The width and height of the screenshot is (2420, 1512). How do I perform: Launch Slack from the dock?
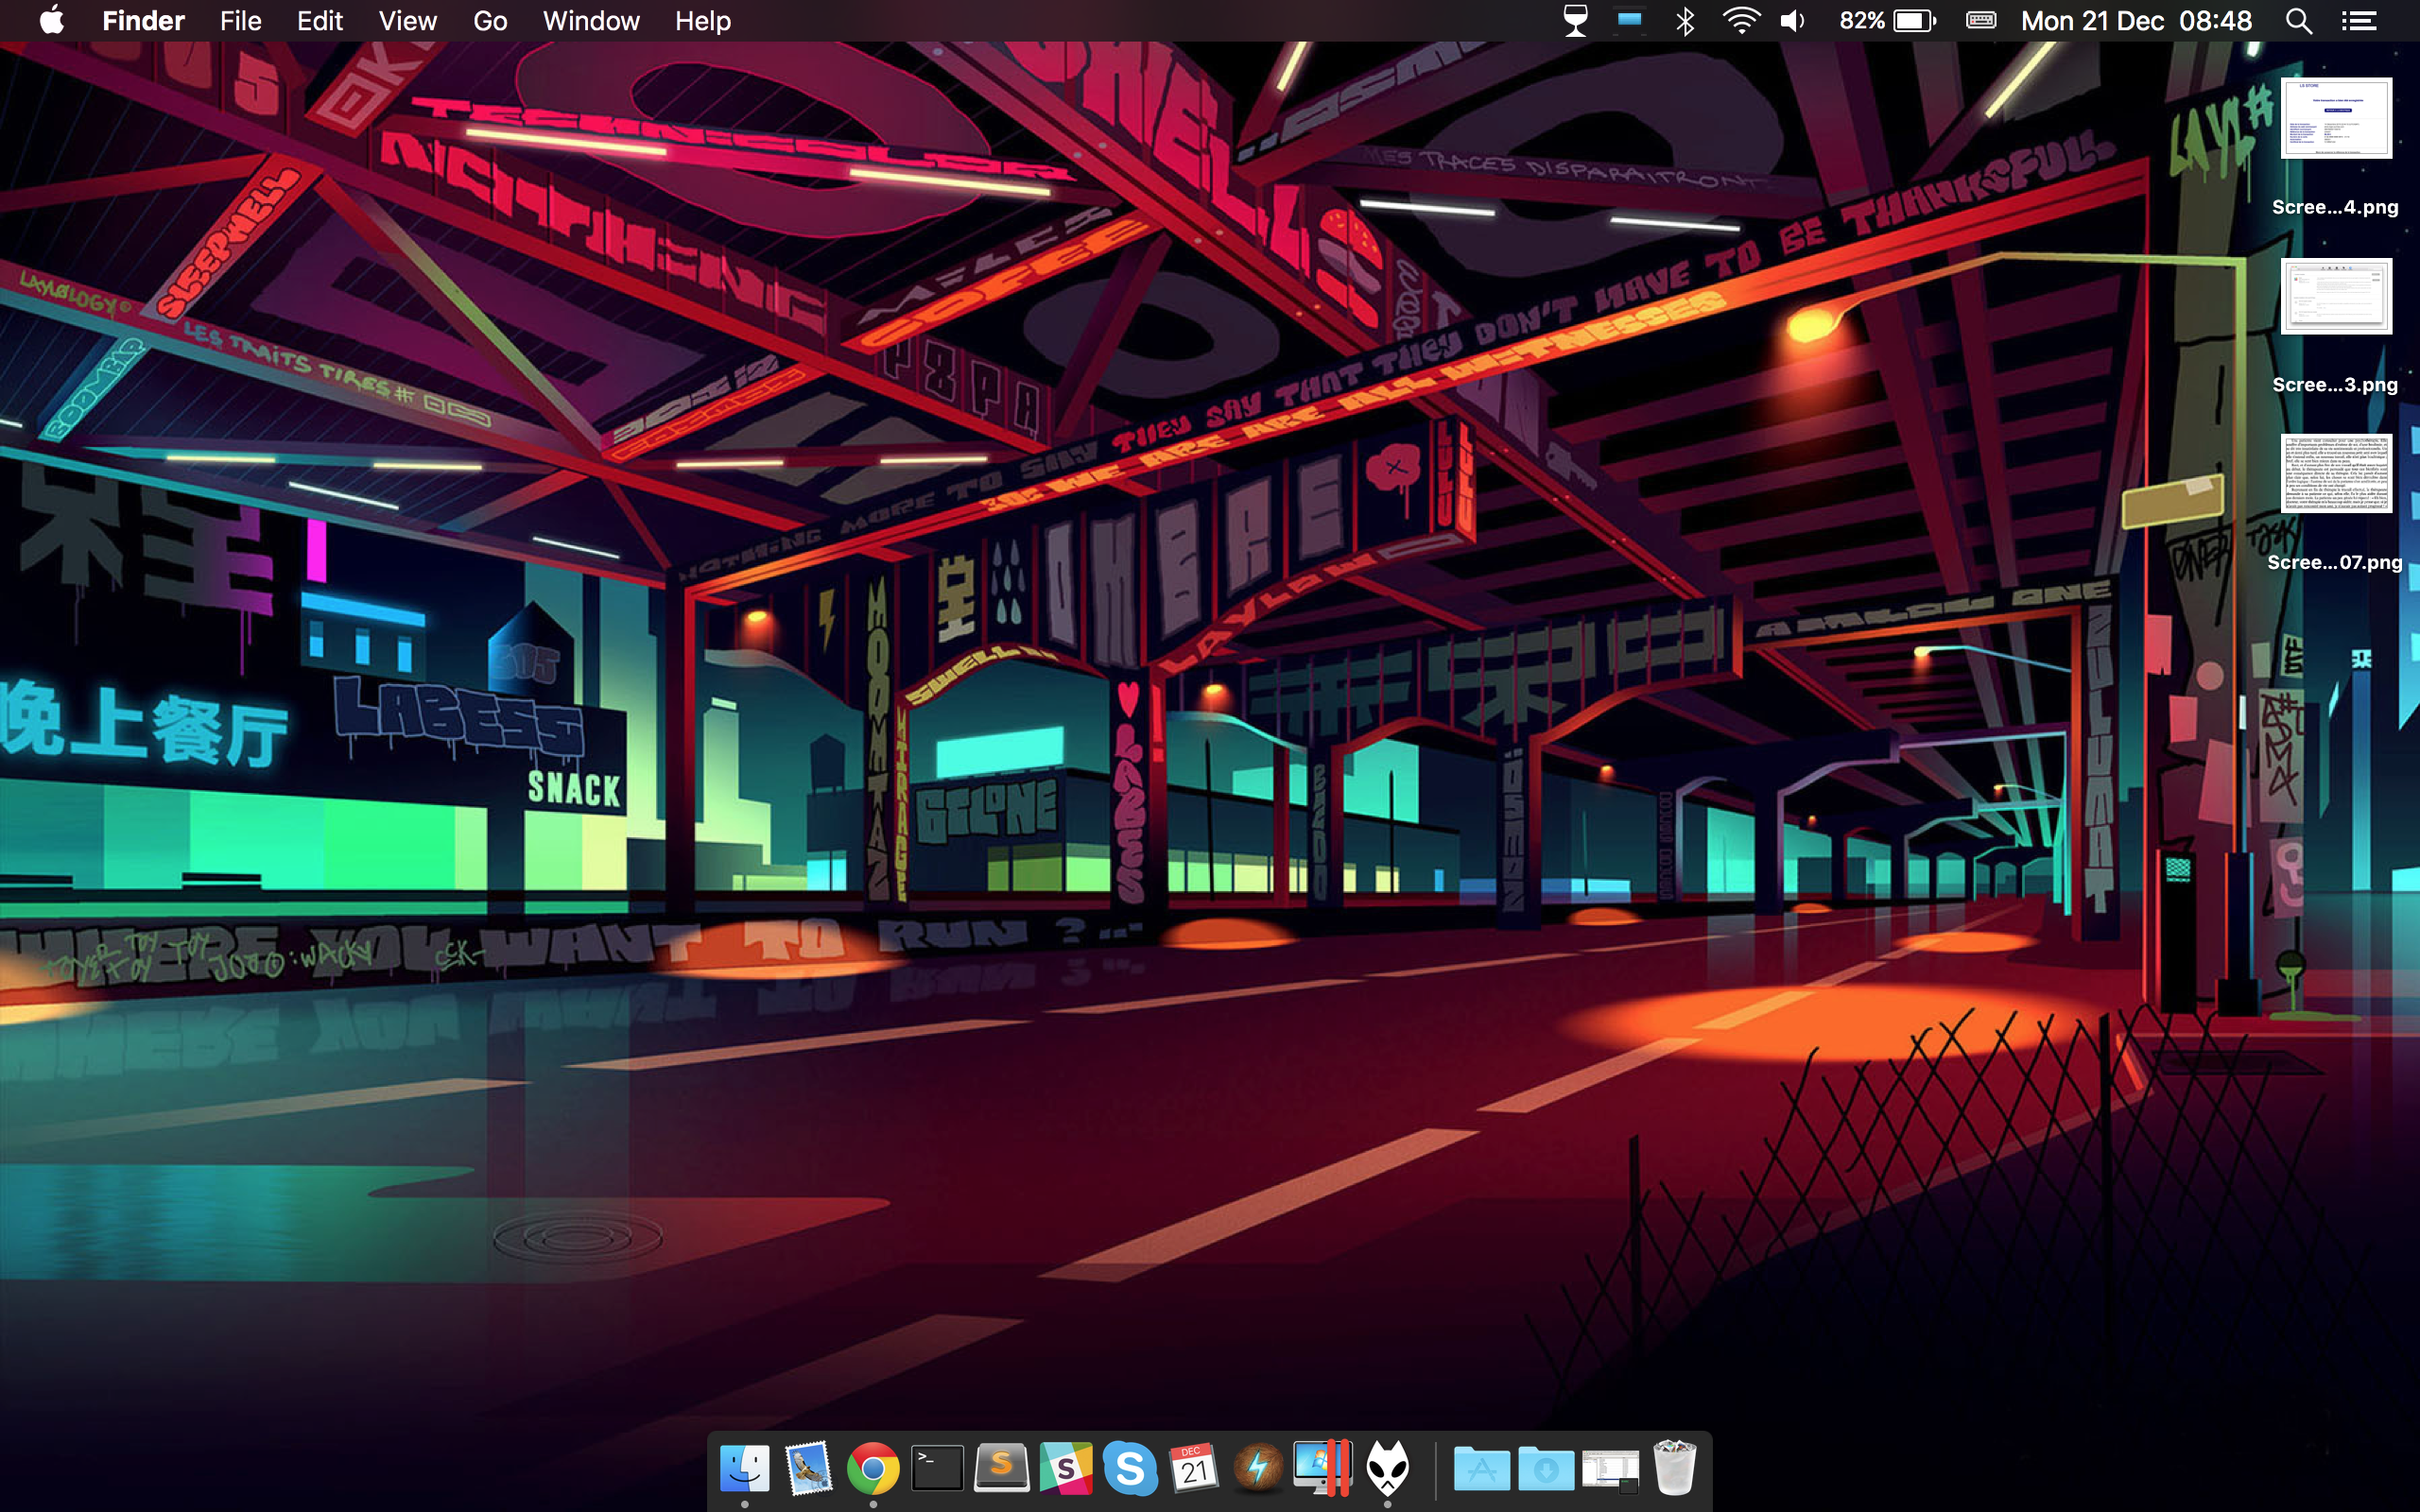pyautogui.click(x=1066, y=1468)
